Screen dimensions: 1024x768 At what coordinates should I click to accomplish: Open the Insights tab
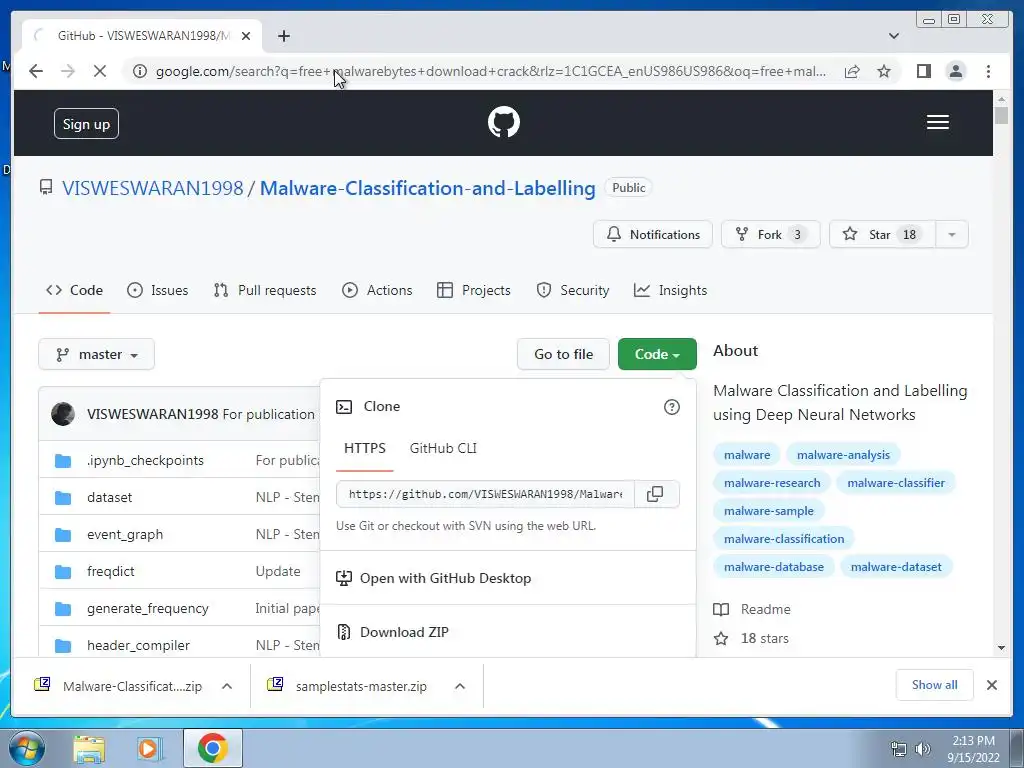pyautogui.click(x=671, y=291)
